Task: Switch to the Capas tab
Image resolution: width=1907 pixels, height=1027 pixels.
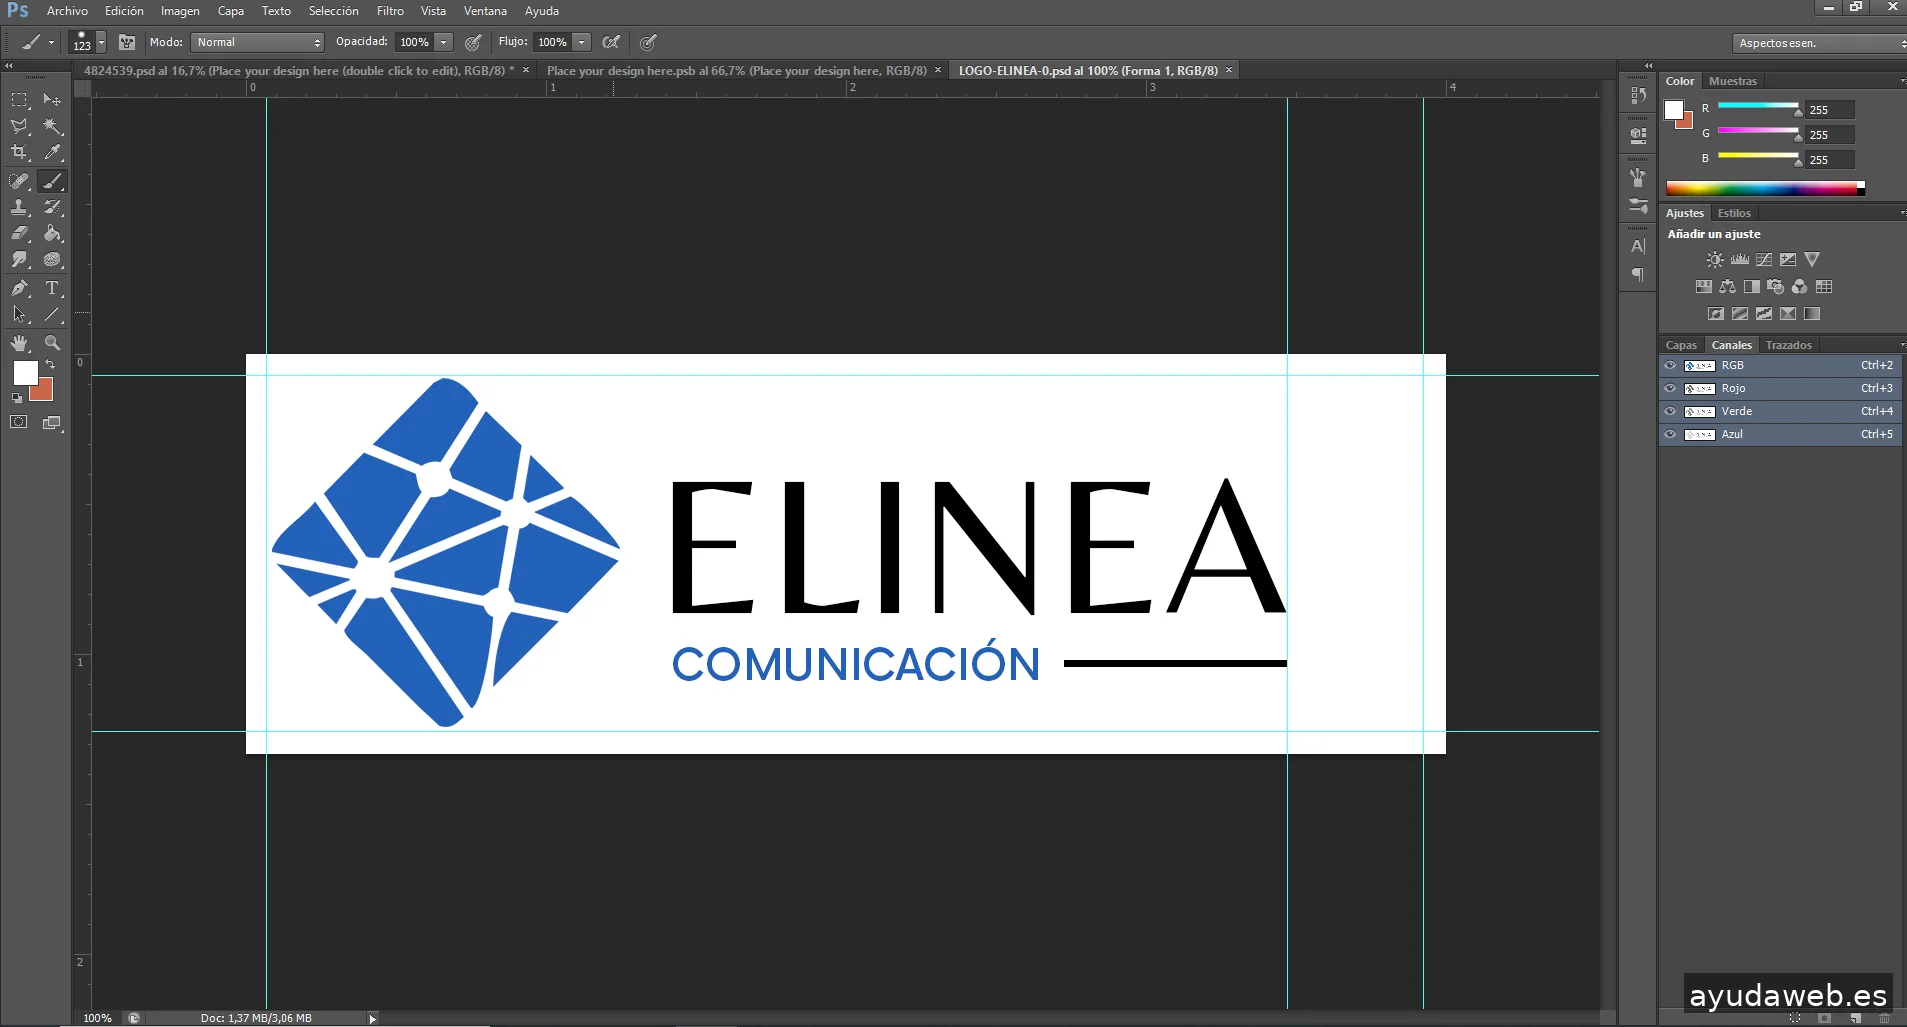Action: coord(1681,345)
